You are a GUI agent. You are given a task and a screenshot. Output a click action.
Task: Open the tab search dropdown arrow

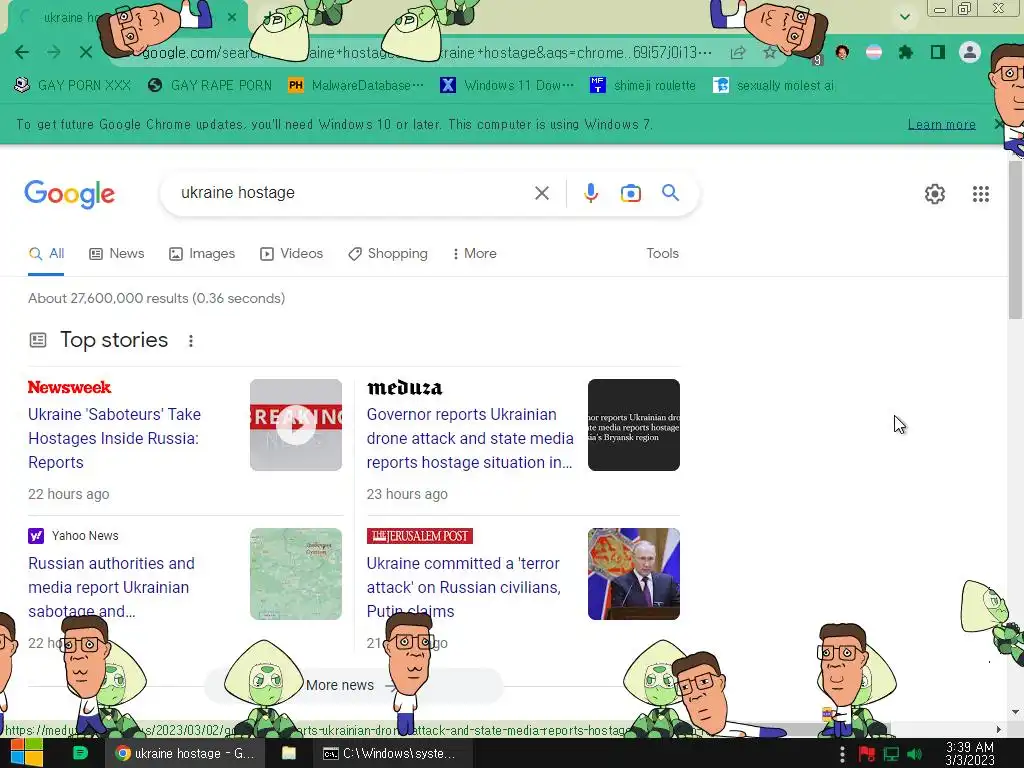coord(904,16)
